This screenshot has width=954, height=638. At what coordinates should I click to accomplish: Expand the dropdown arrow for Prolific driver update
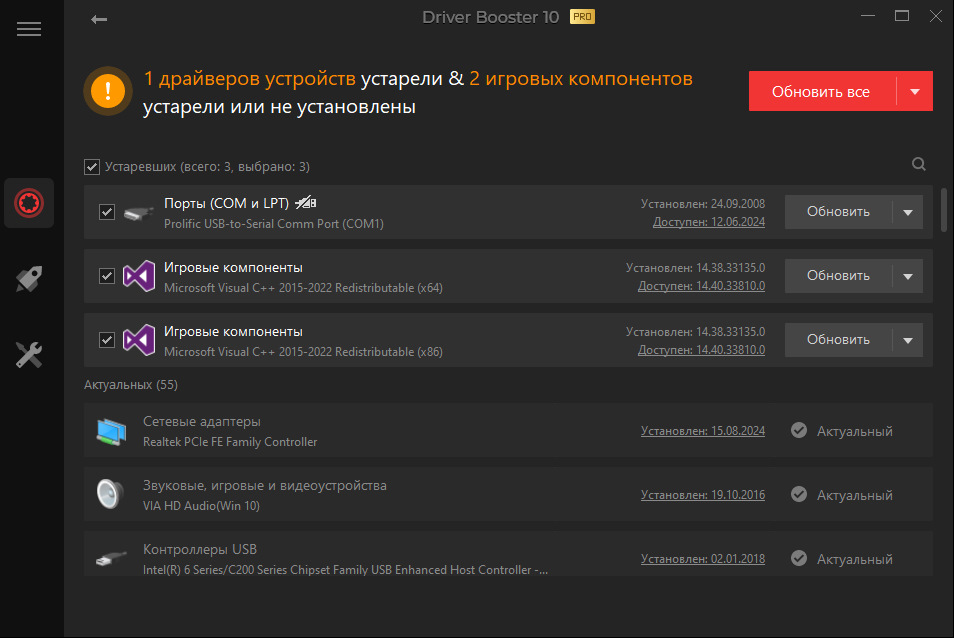tap(908, 212)
